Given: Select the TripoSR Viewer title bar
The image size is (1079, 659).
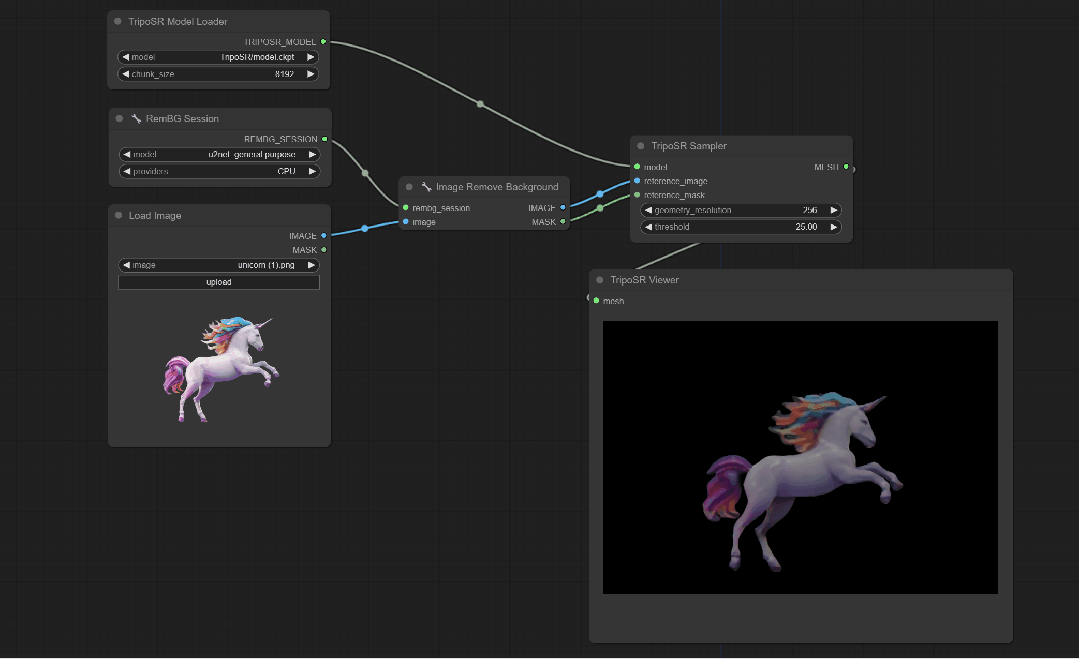Looking at the screenshot, I should (801, 280).
